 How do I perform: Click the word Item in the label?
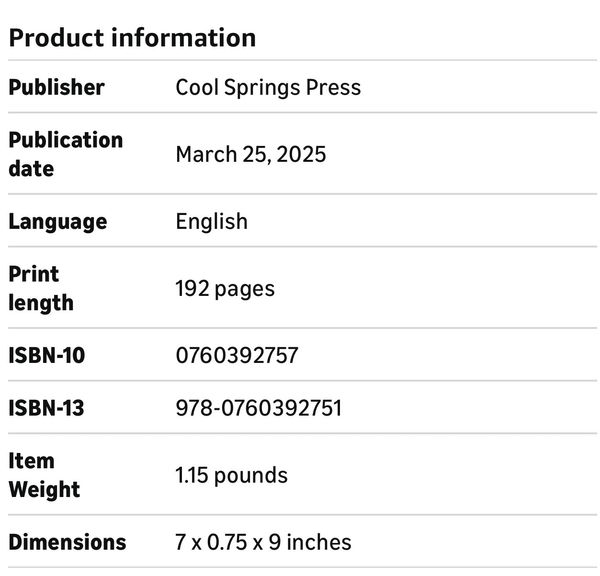pyautogui.click(x=32, y=461)
